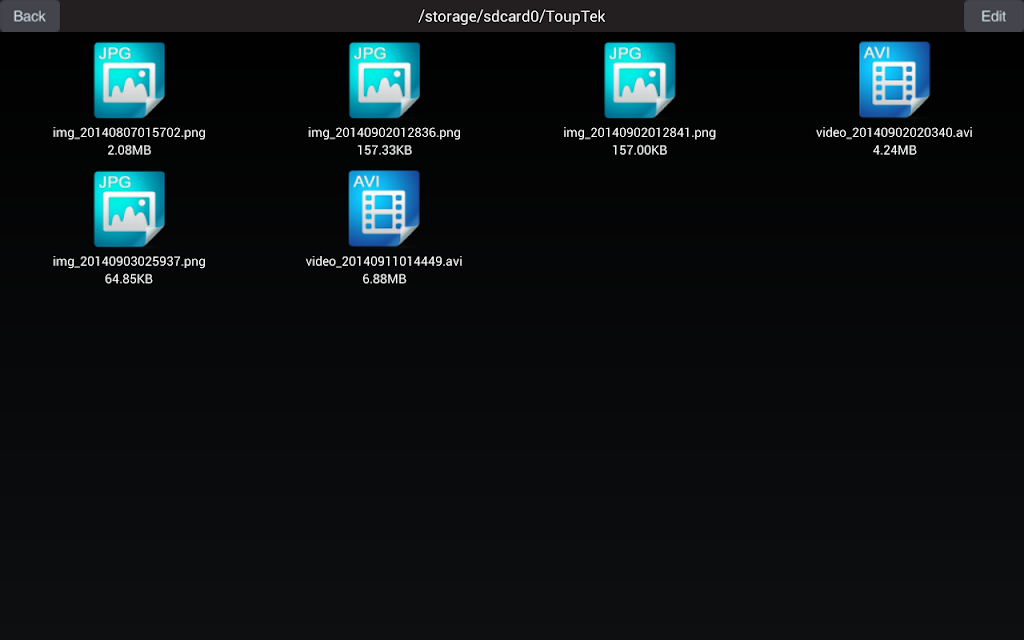
Task: Select filename img_20140902012836.png
Action: coord(384,133)
